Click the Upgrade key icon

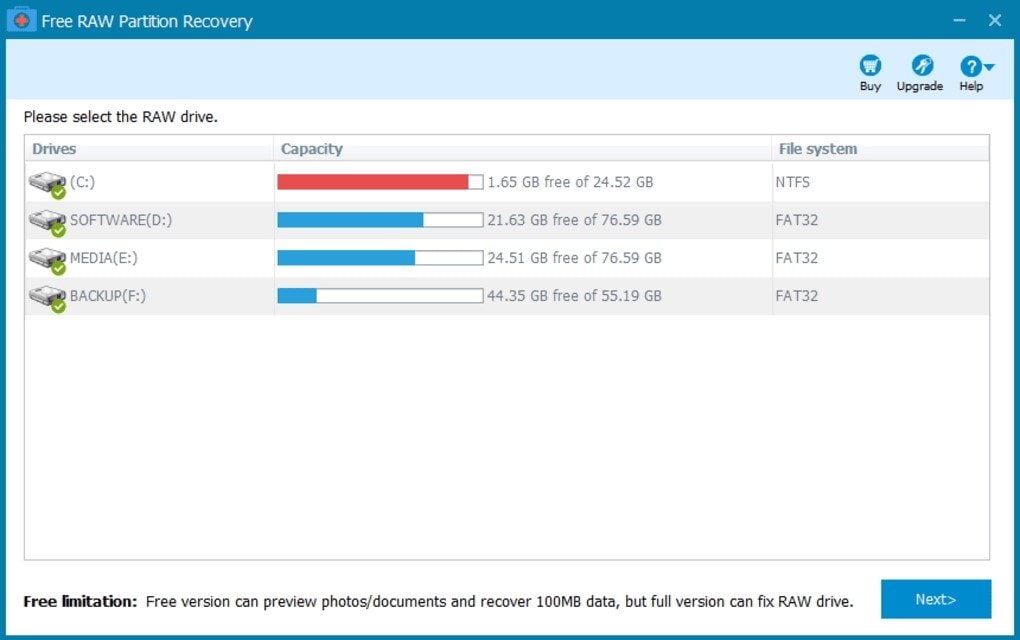(922, 66)
